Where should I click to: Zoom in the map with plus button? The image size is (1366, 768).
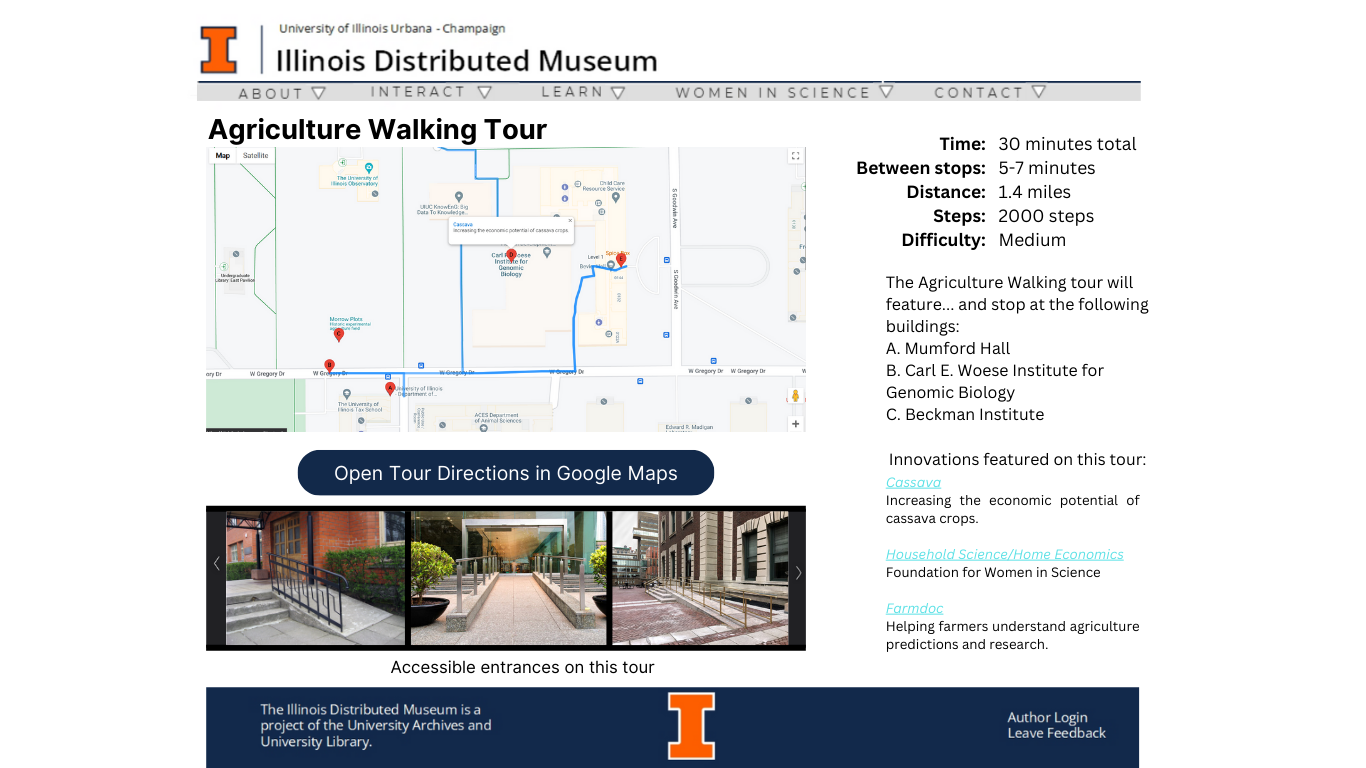click(796, 424)
